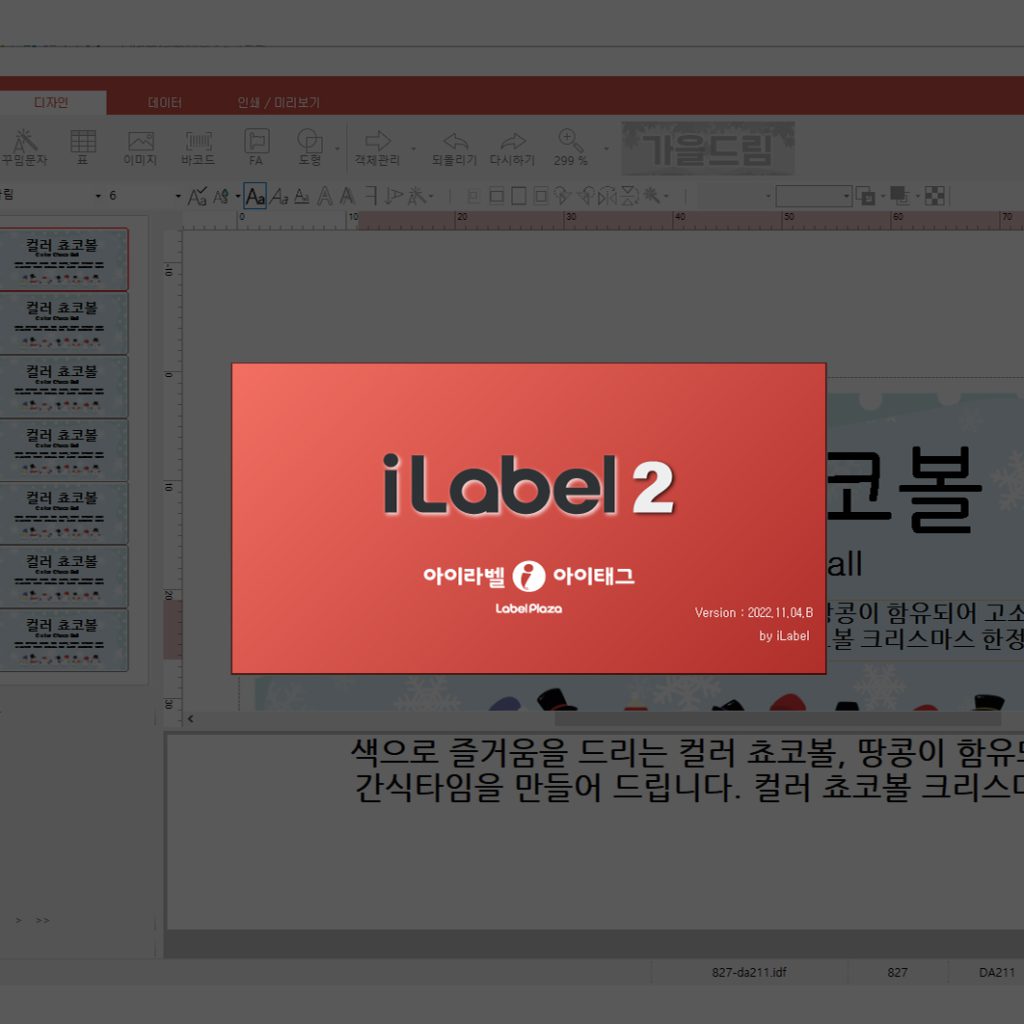This screenshot has height=1024, width=1024.
Task: Click the 299 % zoom magnifier
Action: [x=570, y=146]
